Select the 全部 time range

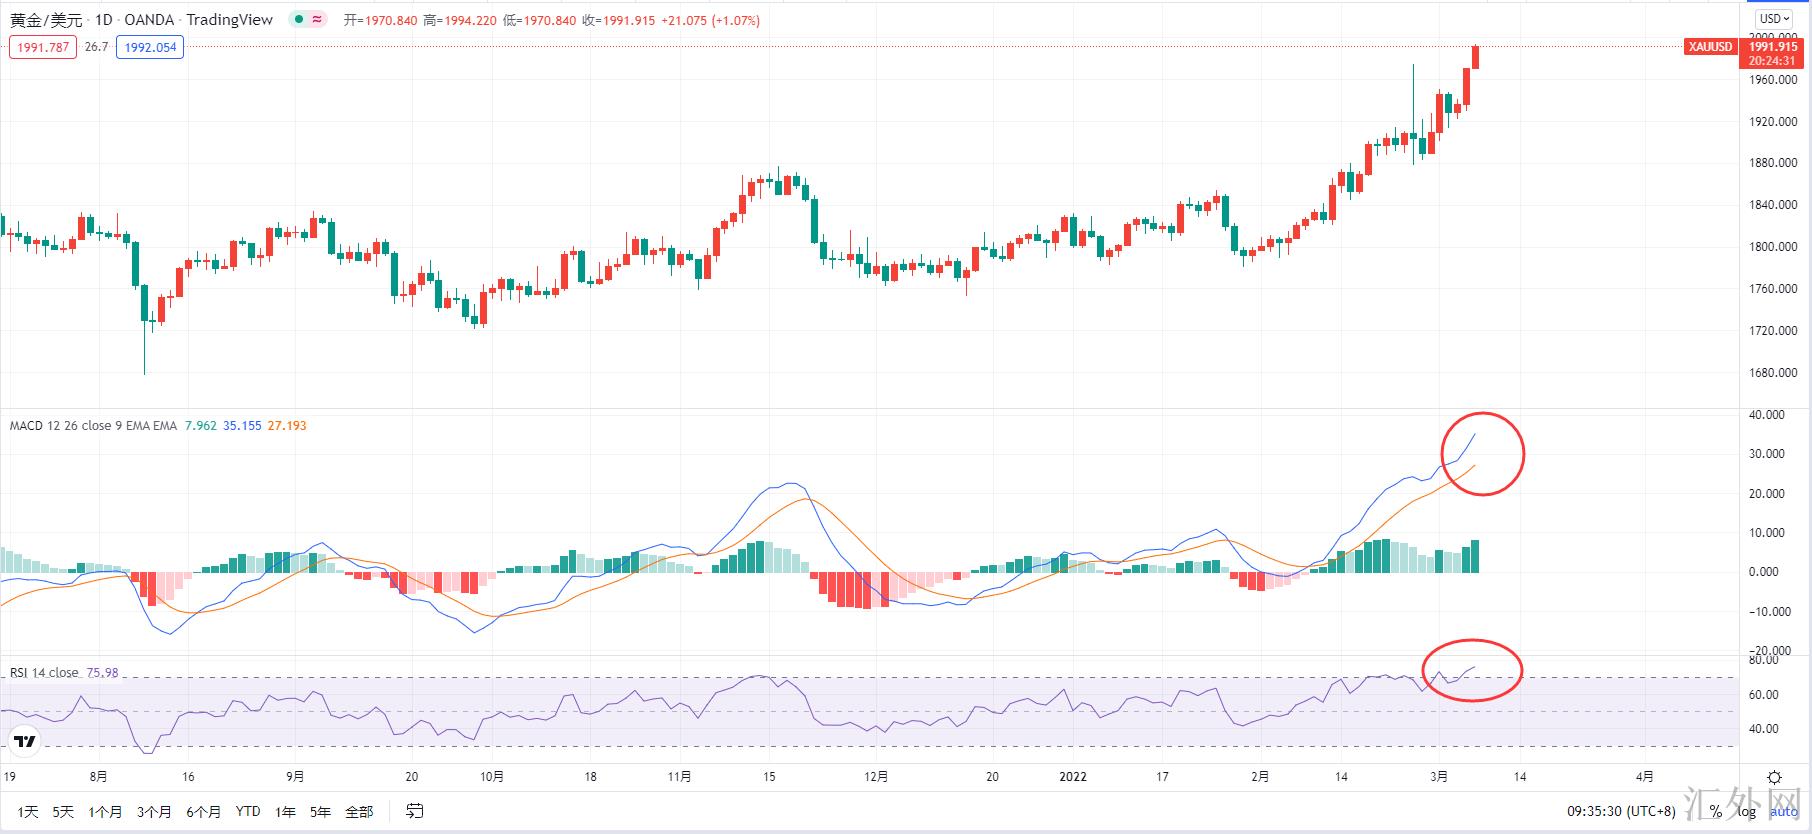[359, 811]
